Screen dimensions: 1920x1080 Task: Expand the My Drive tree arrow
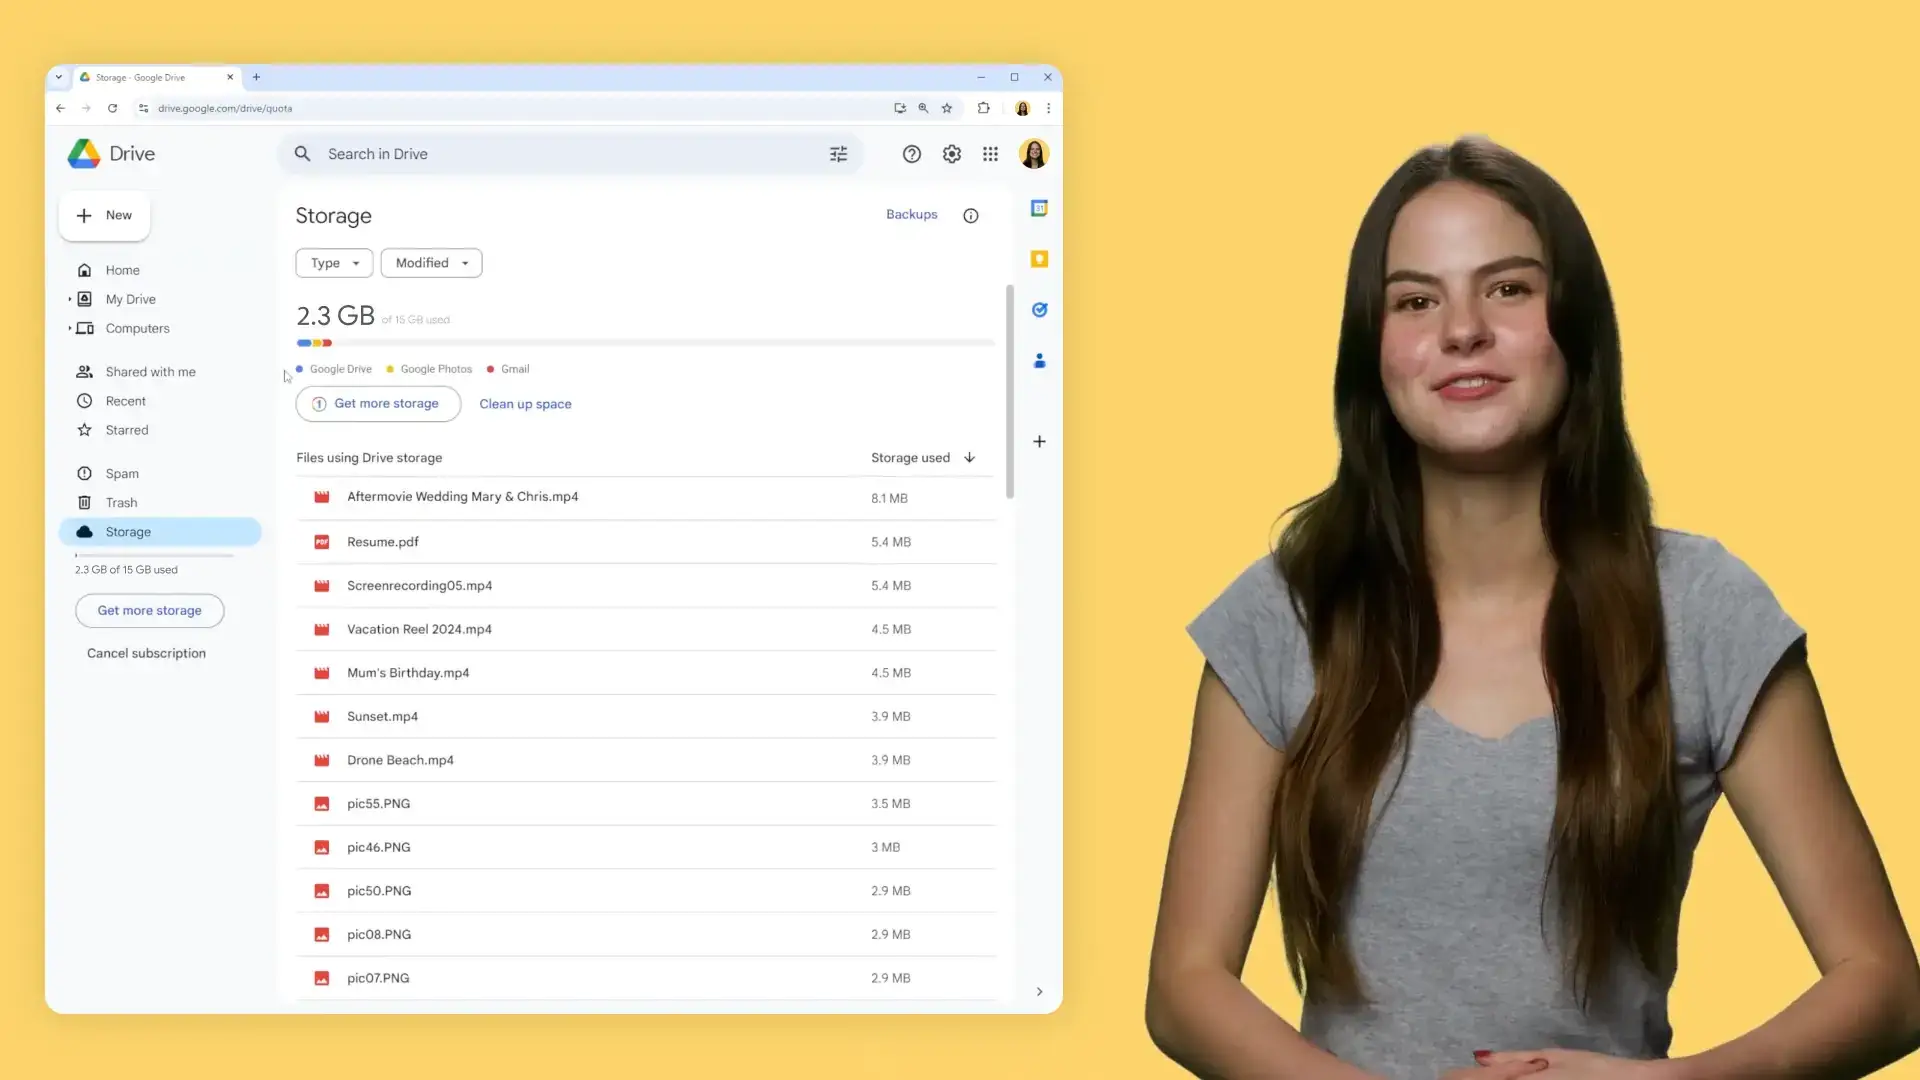[x=70, y=299]
